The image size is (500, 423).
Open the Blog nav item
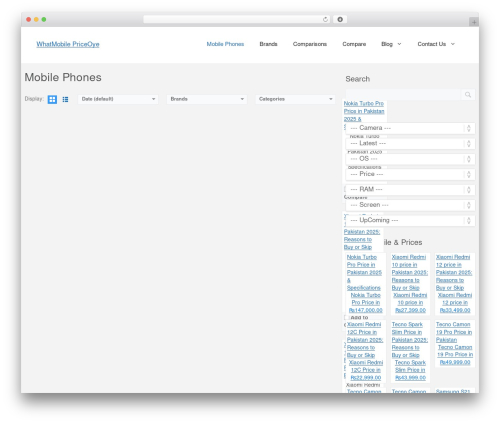387,44
